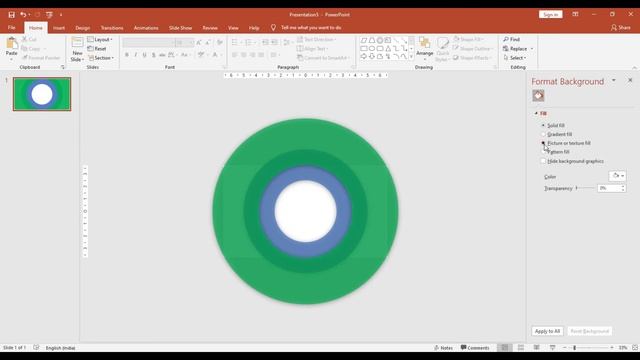The height and width of the screenshot is (360, 640).
Task: Switch to Reading View icon
Action: [537, 347]
